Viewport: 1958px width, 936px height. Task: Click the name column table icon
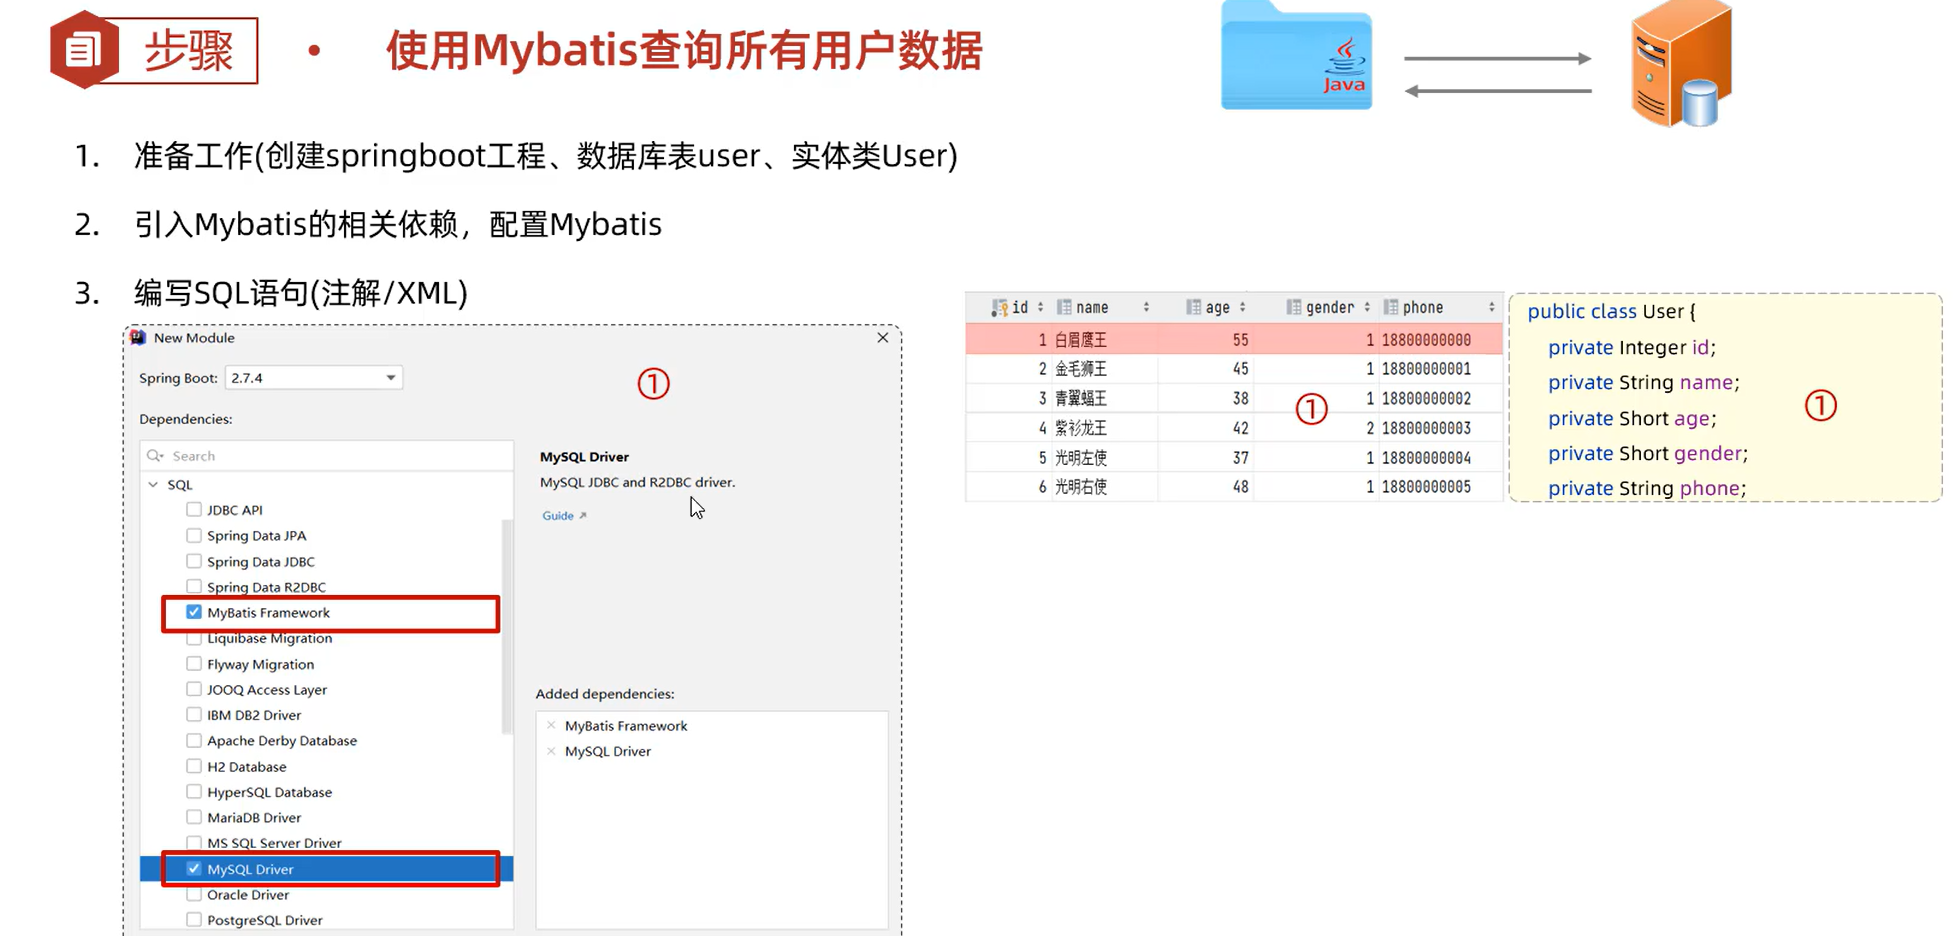tap(1064, 308)
